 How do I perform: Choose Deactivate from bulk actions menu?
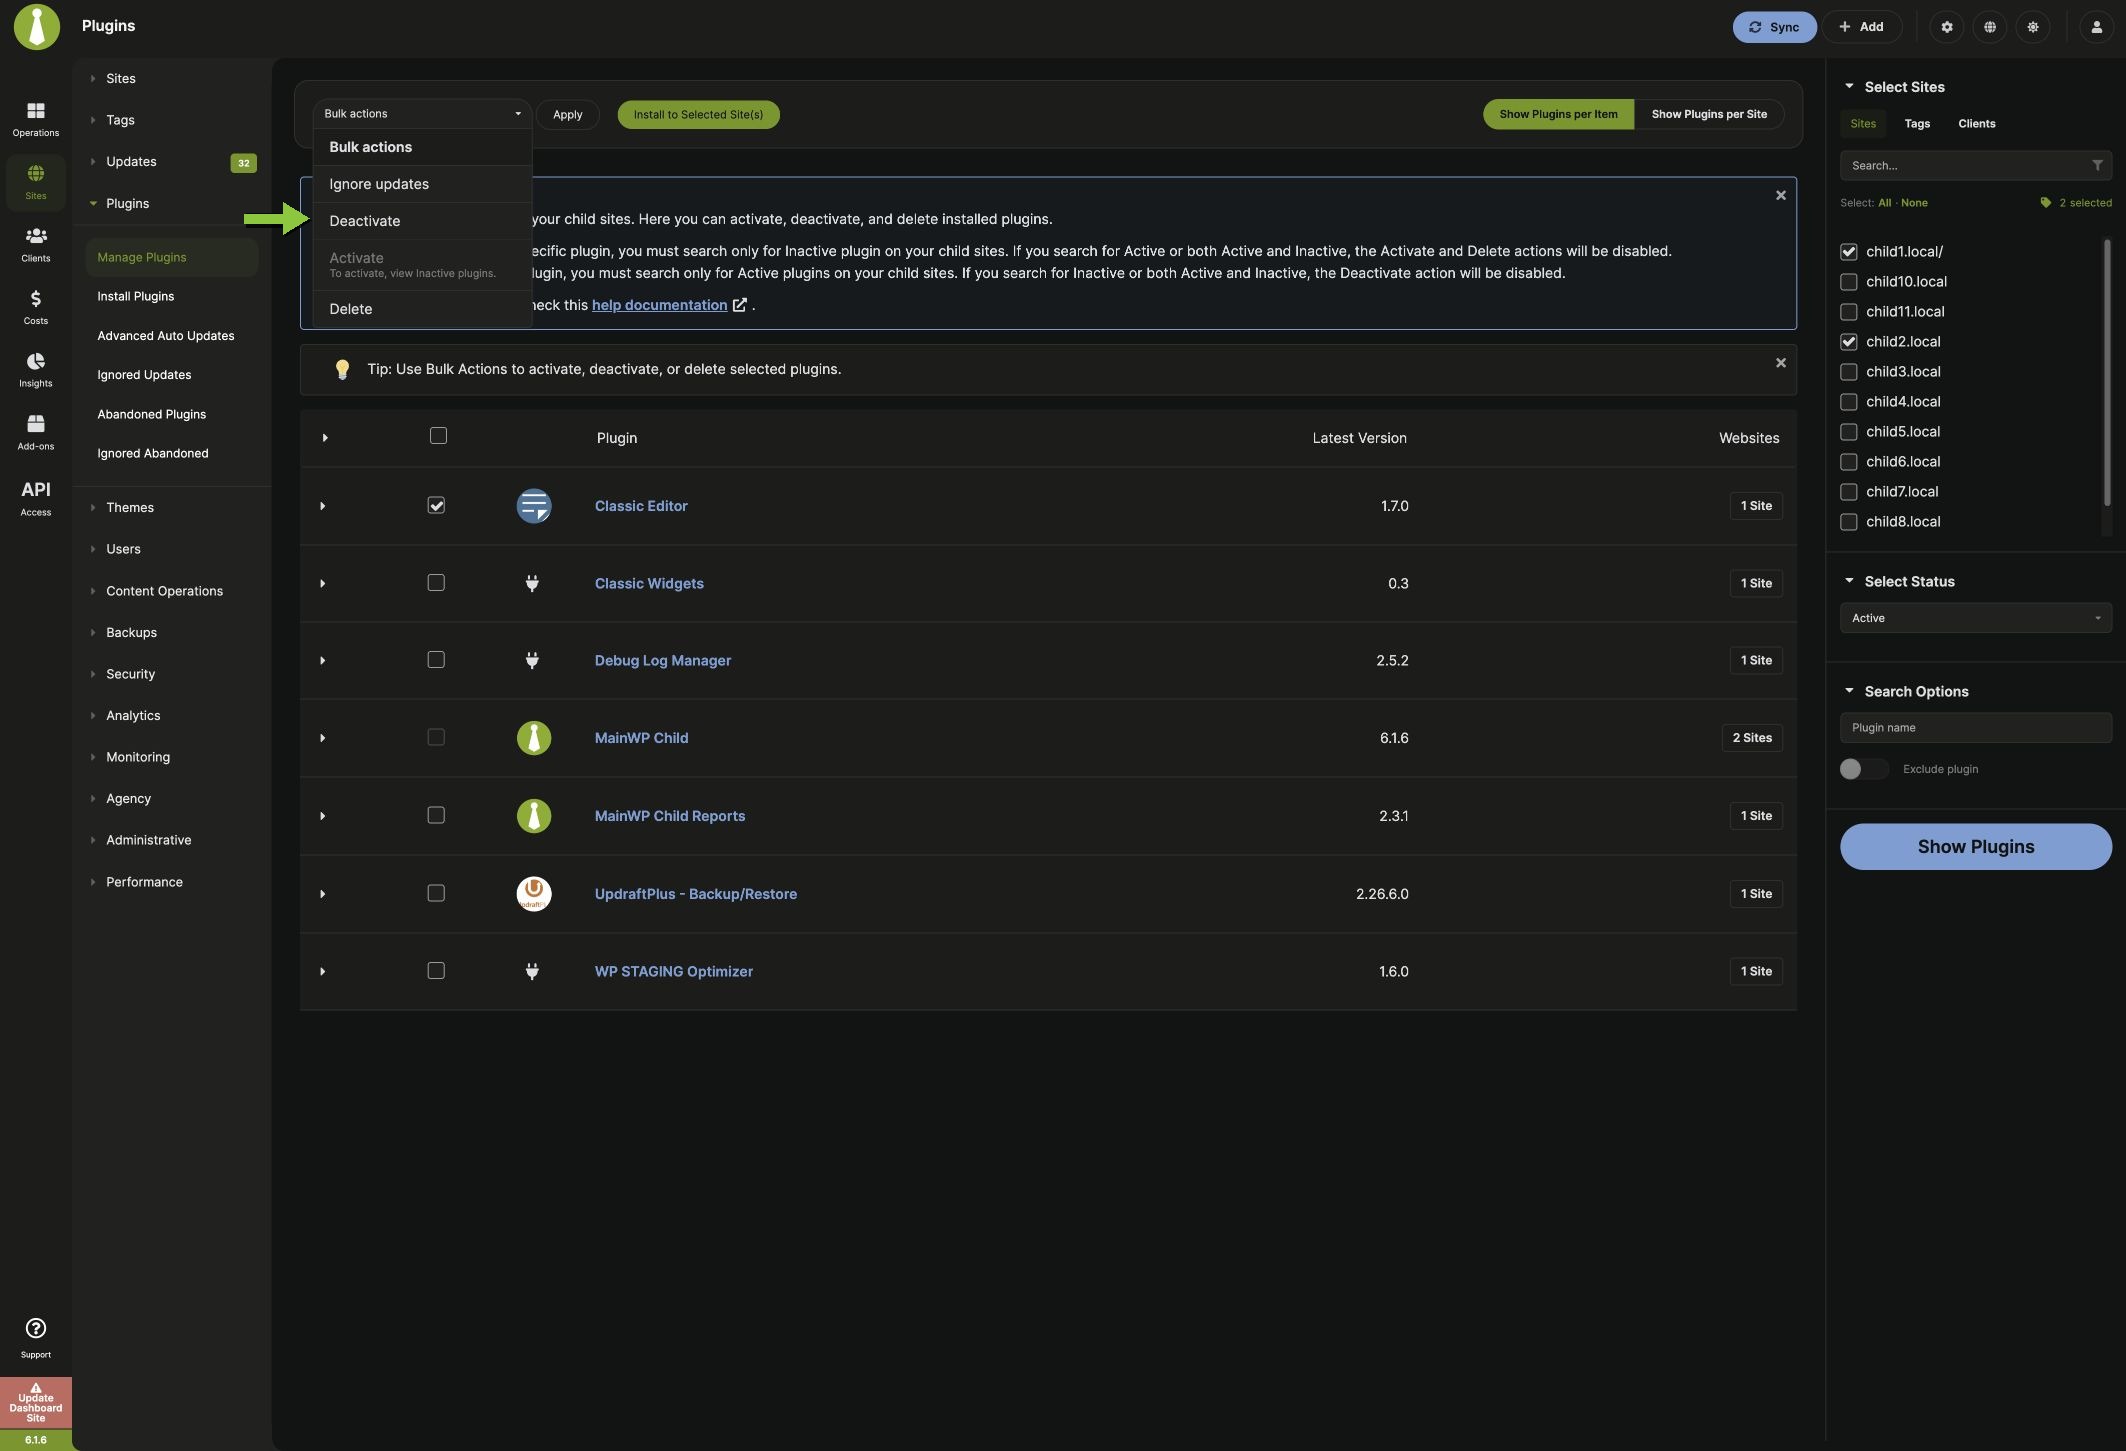[x=421, y=221]
